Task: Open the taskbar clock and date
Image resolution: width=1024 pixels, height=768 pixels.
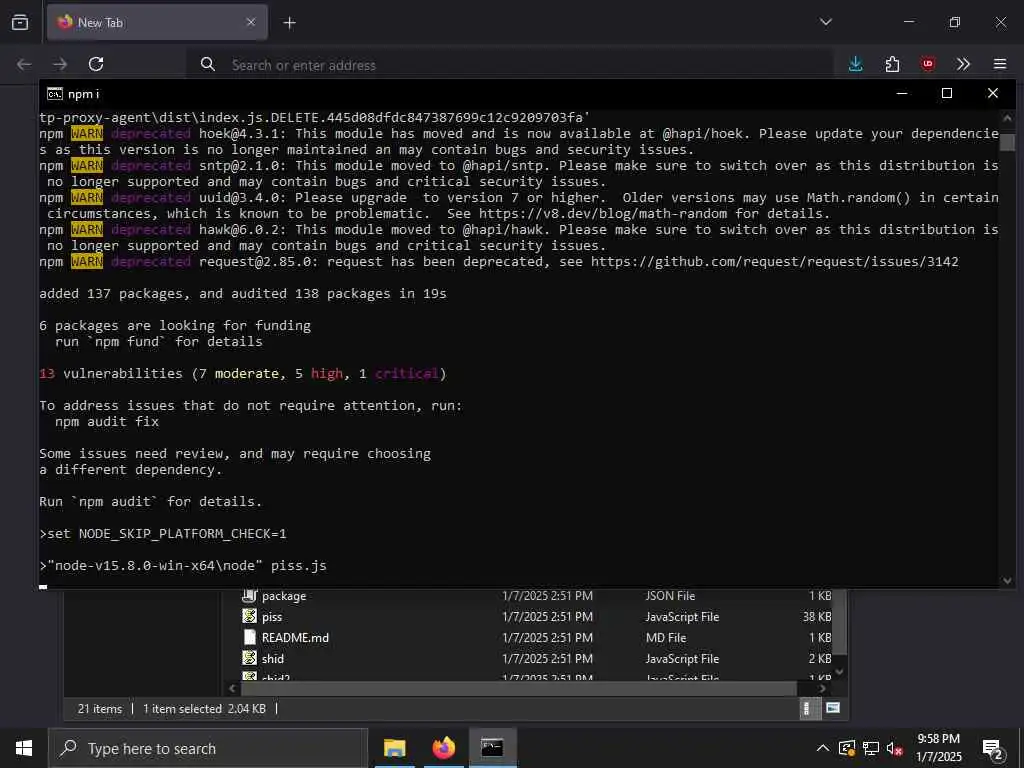Action: point(938,748)
